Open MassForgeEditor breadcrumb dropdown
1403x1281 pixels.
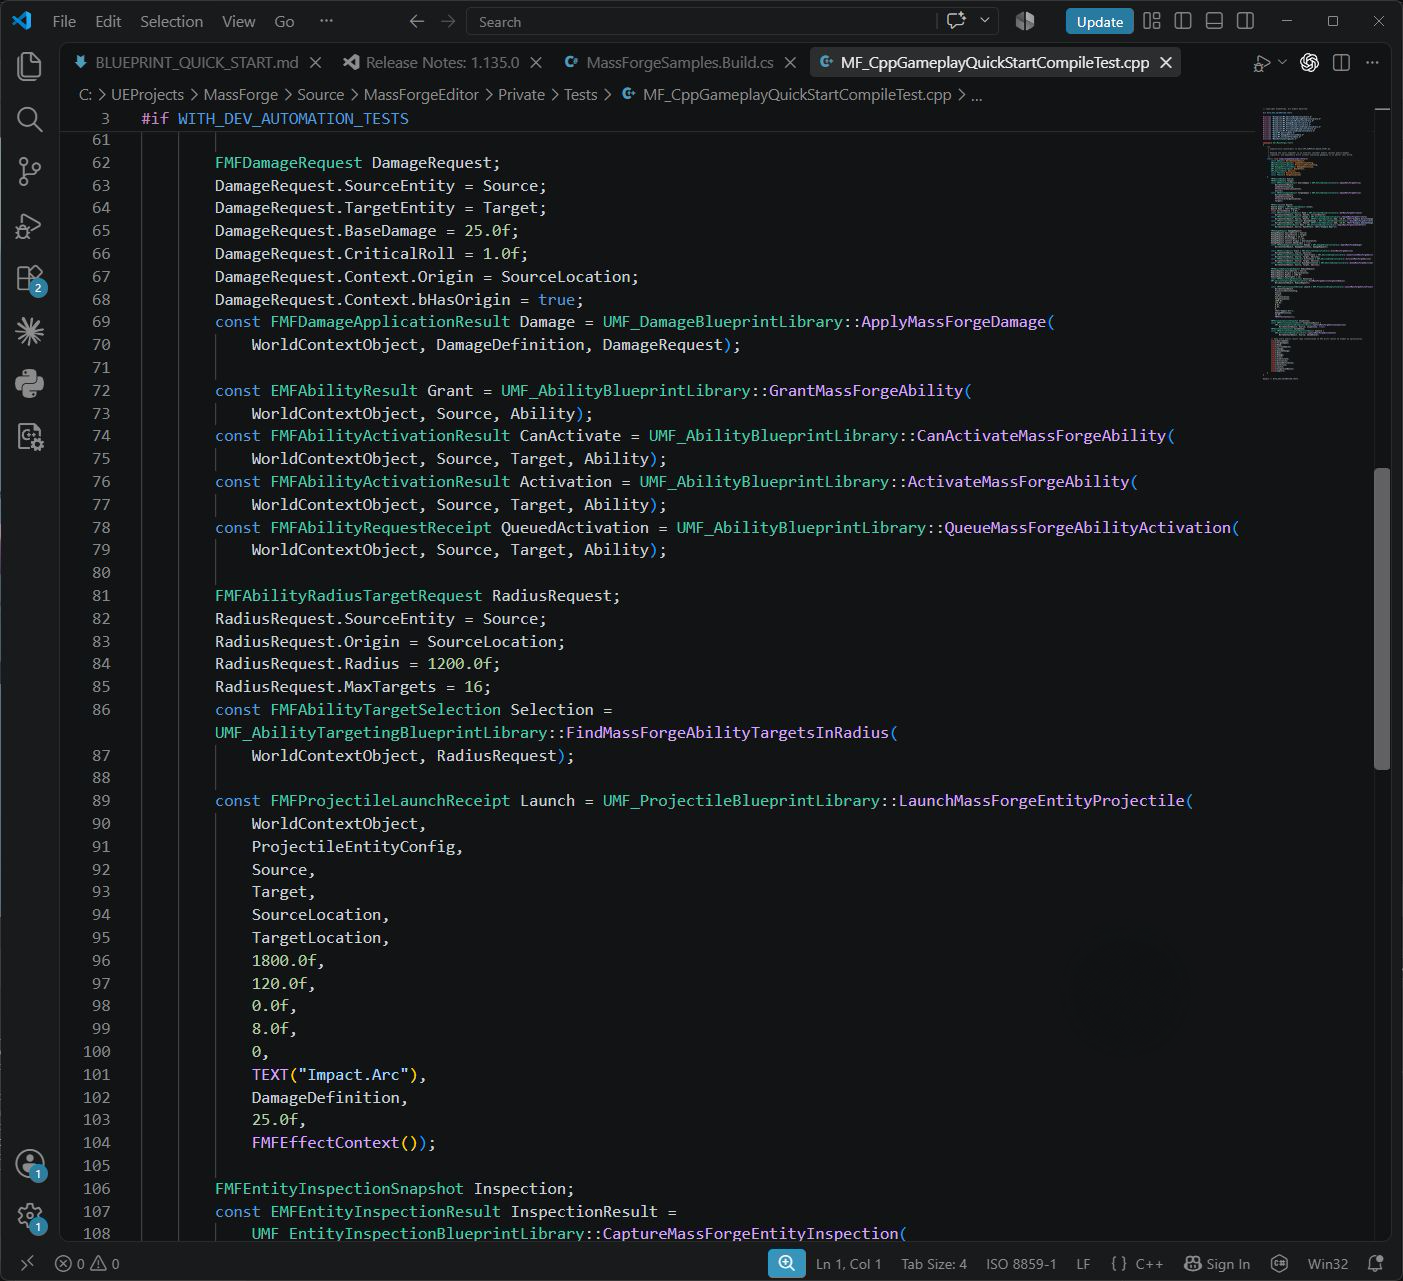(421, 95)
